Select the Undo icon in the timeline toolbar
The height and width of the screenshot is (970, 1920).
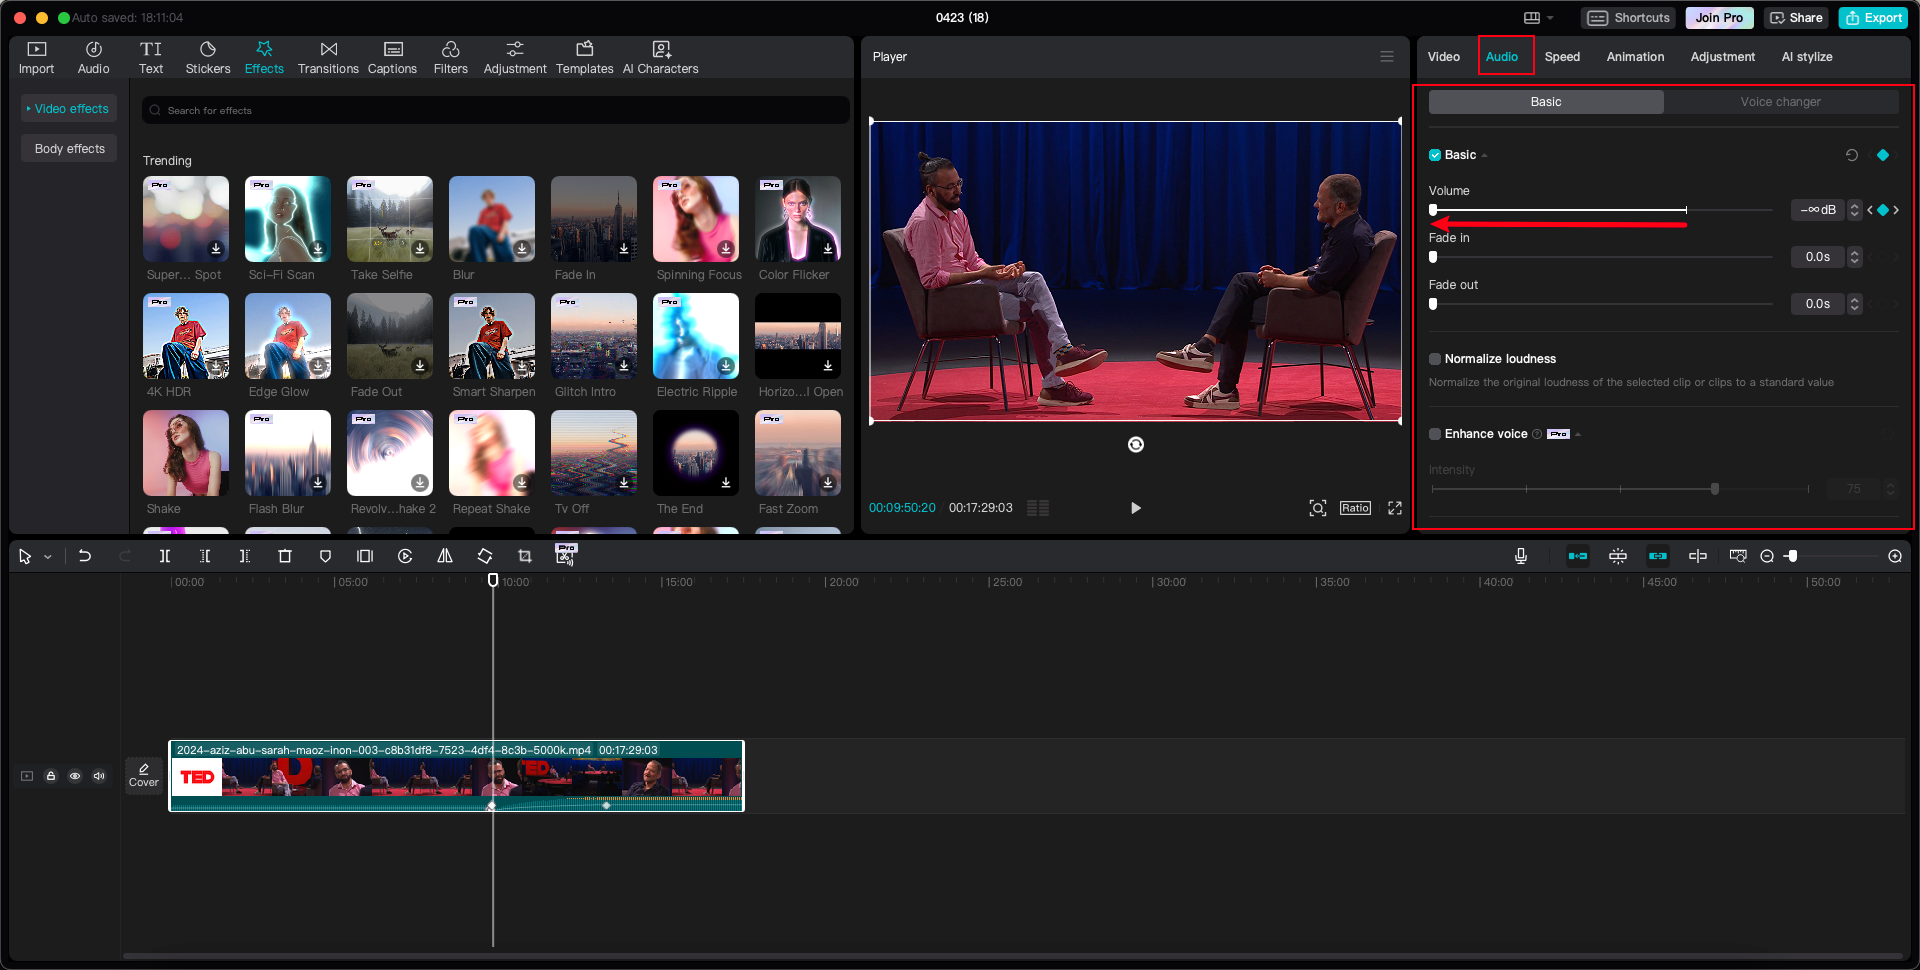[x=85, y=556]
